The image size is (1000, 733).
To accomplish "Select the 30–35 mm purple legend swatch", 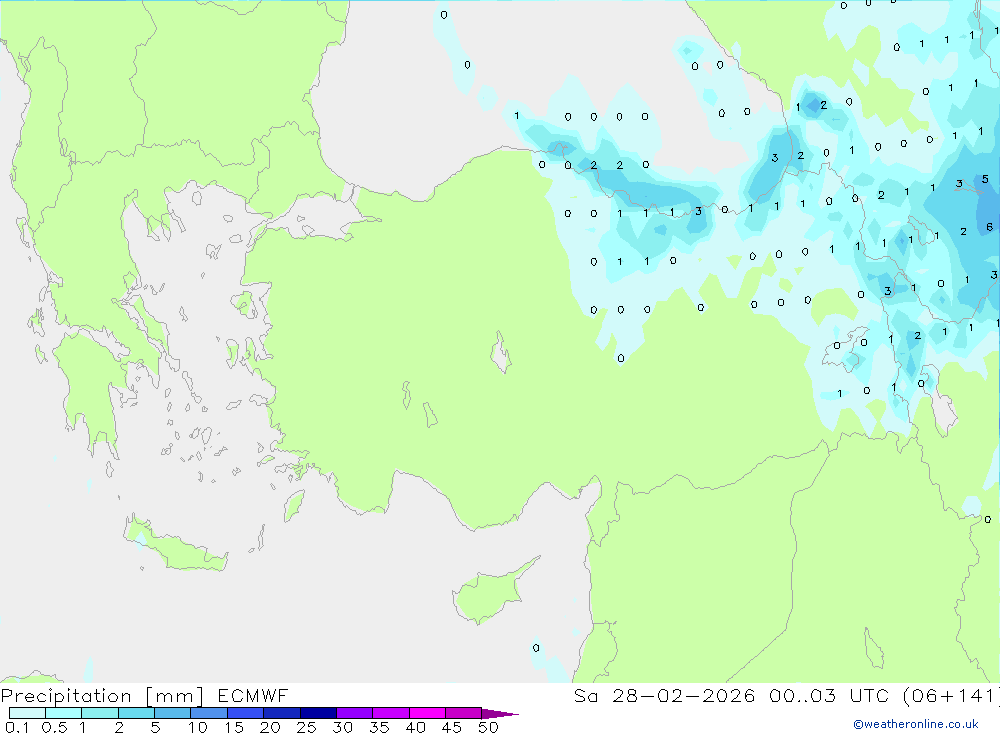I will pos(354,713).
